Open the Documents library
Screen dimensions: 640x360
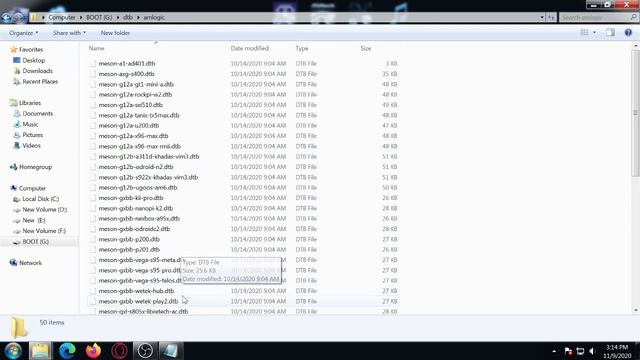click(x=38, y=113)
